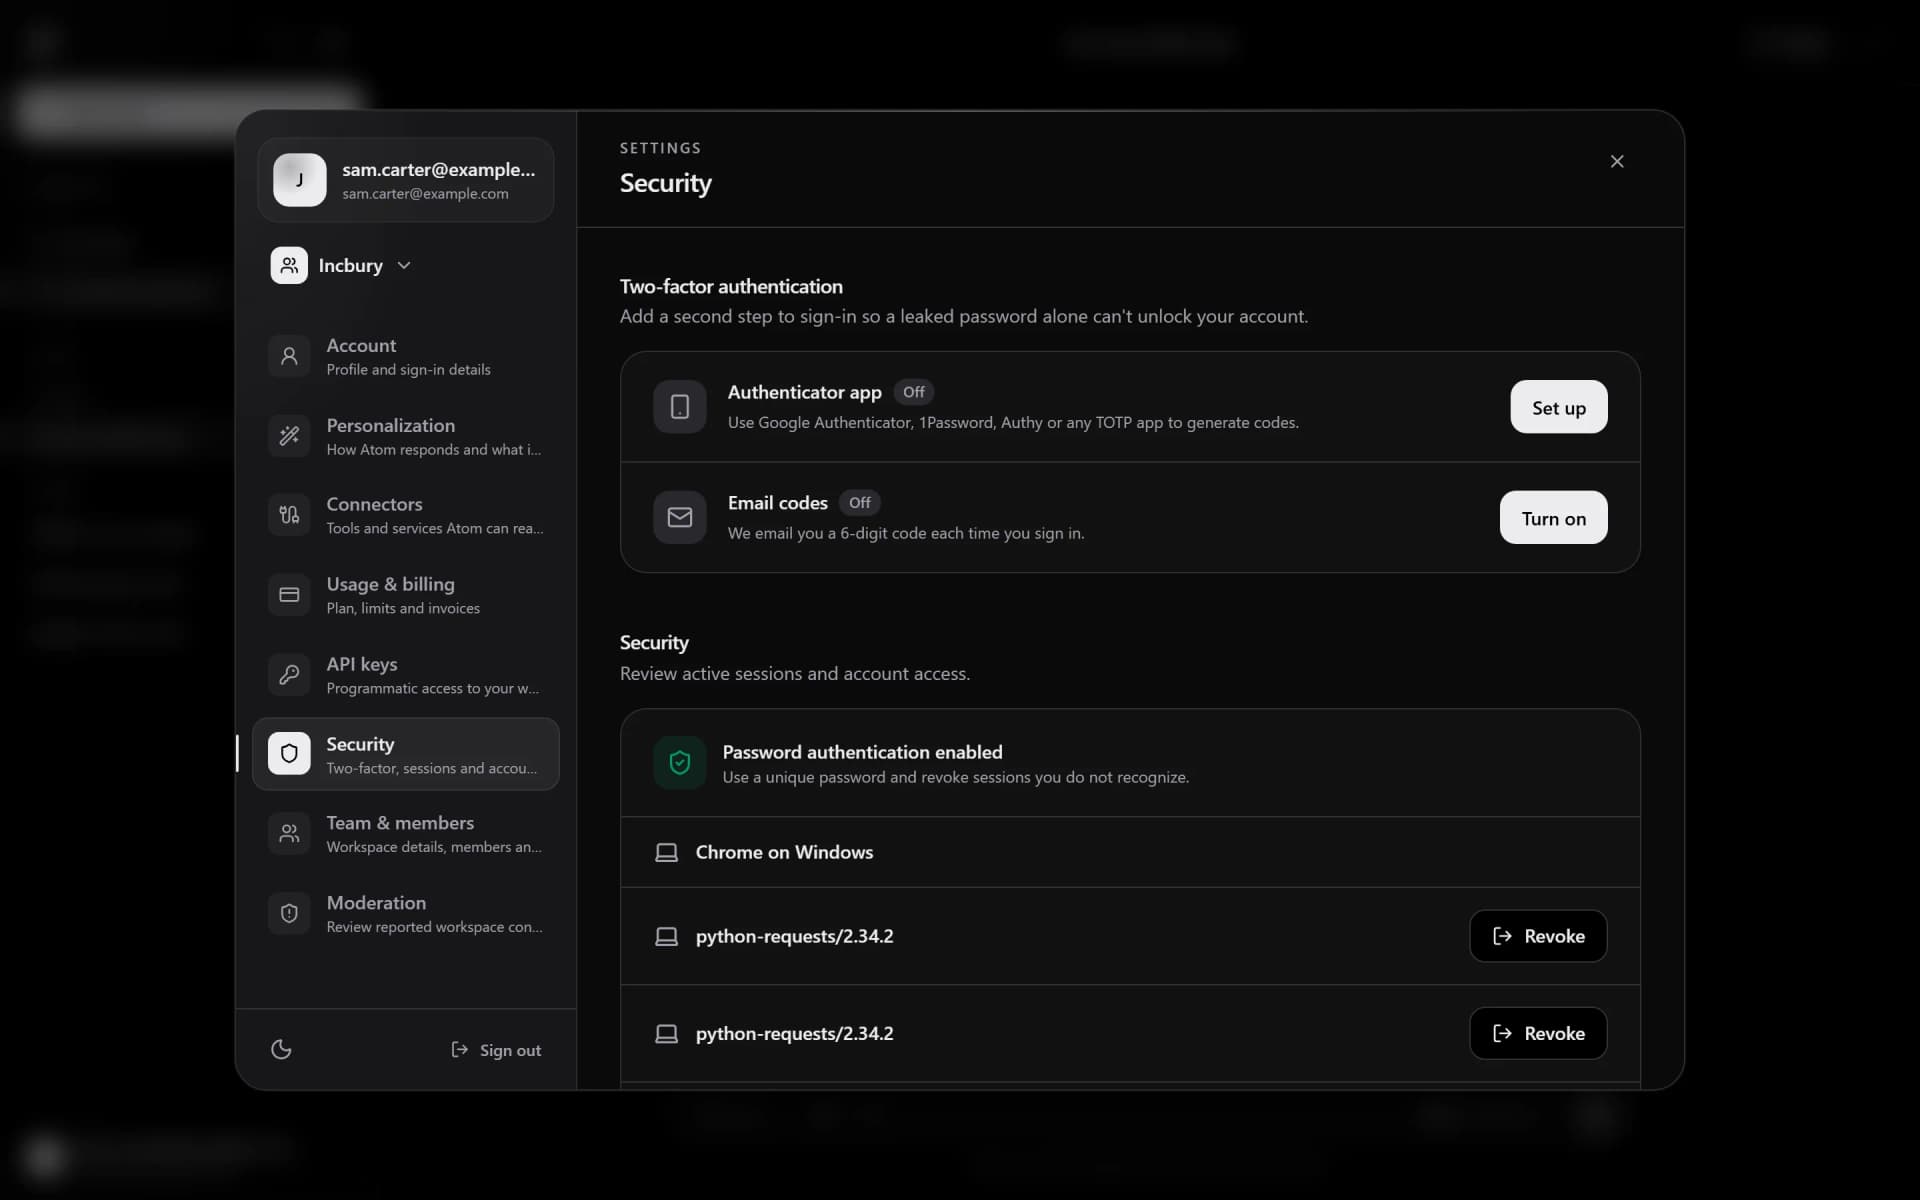Screen dimensions: 1920x1200
Task: Expand the Incbury workspace dropdown chevron
Action: (x=404, y=265)
